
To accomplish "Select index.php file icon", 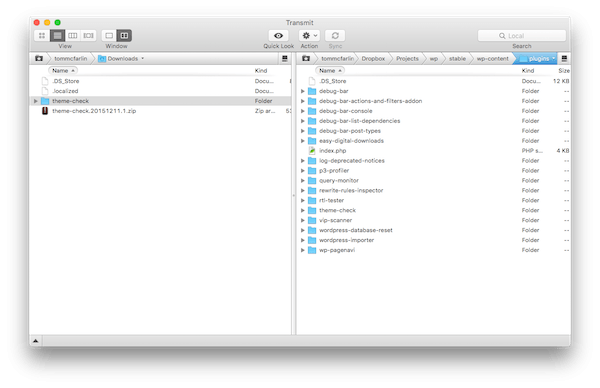I will [312, 151].
